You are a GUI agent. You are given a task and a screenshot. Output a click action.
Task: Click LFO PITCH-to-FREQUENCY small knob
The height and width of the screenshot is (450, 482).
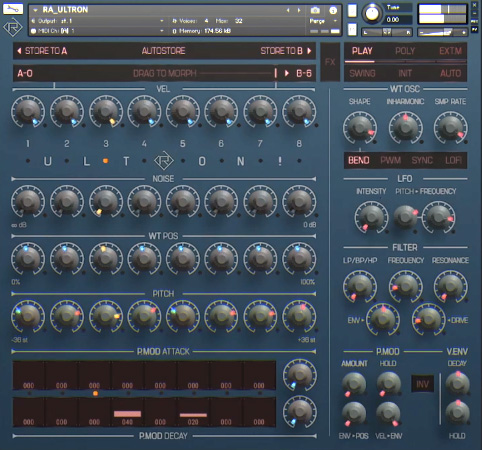pos(405,217)
